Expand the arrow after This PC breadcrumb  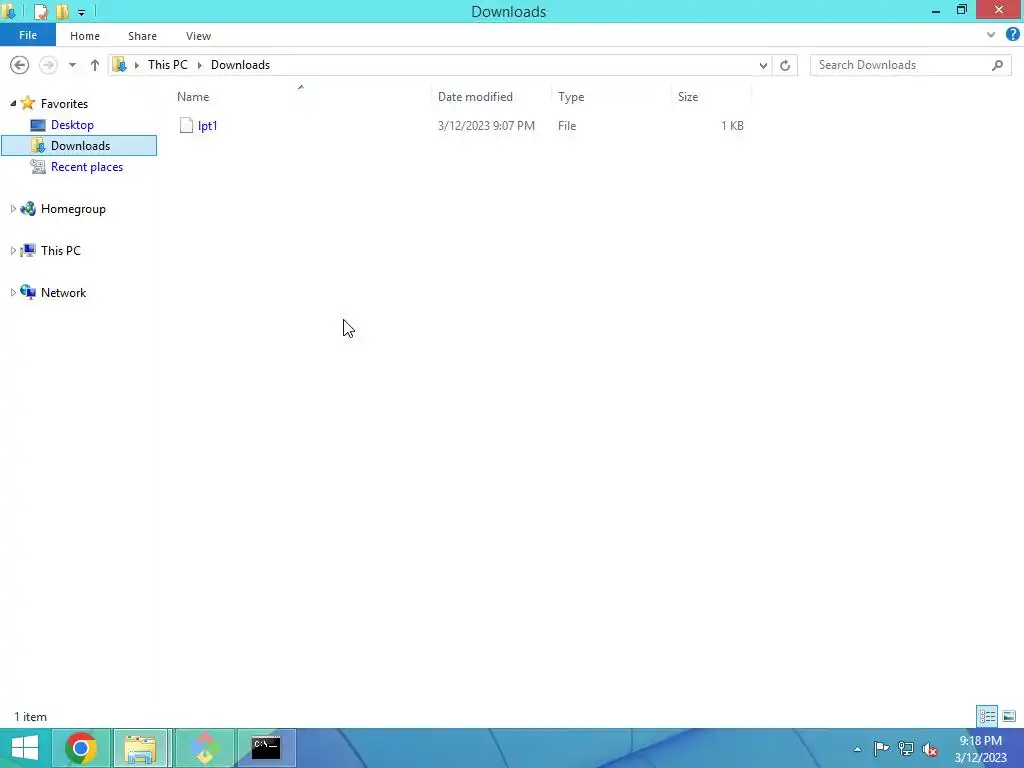(x=199, y=65)
